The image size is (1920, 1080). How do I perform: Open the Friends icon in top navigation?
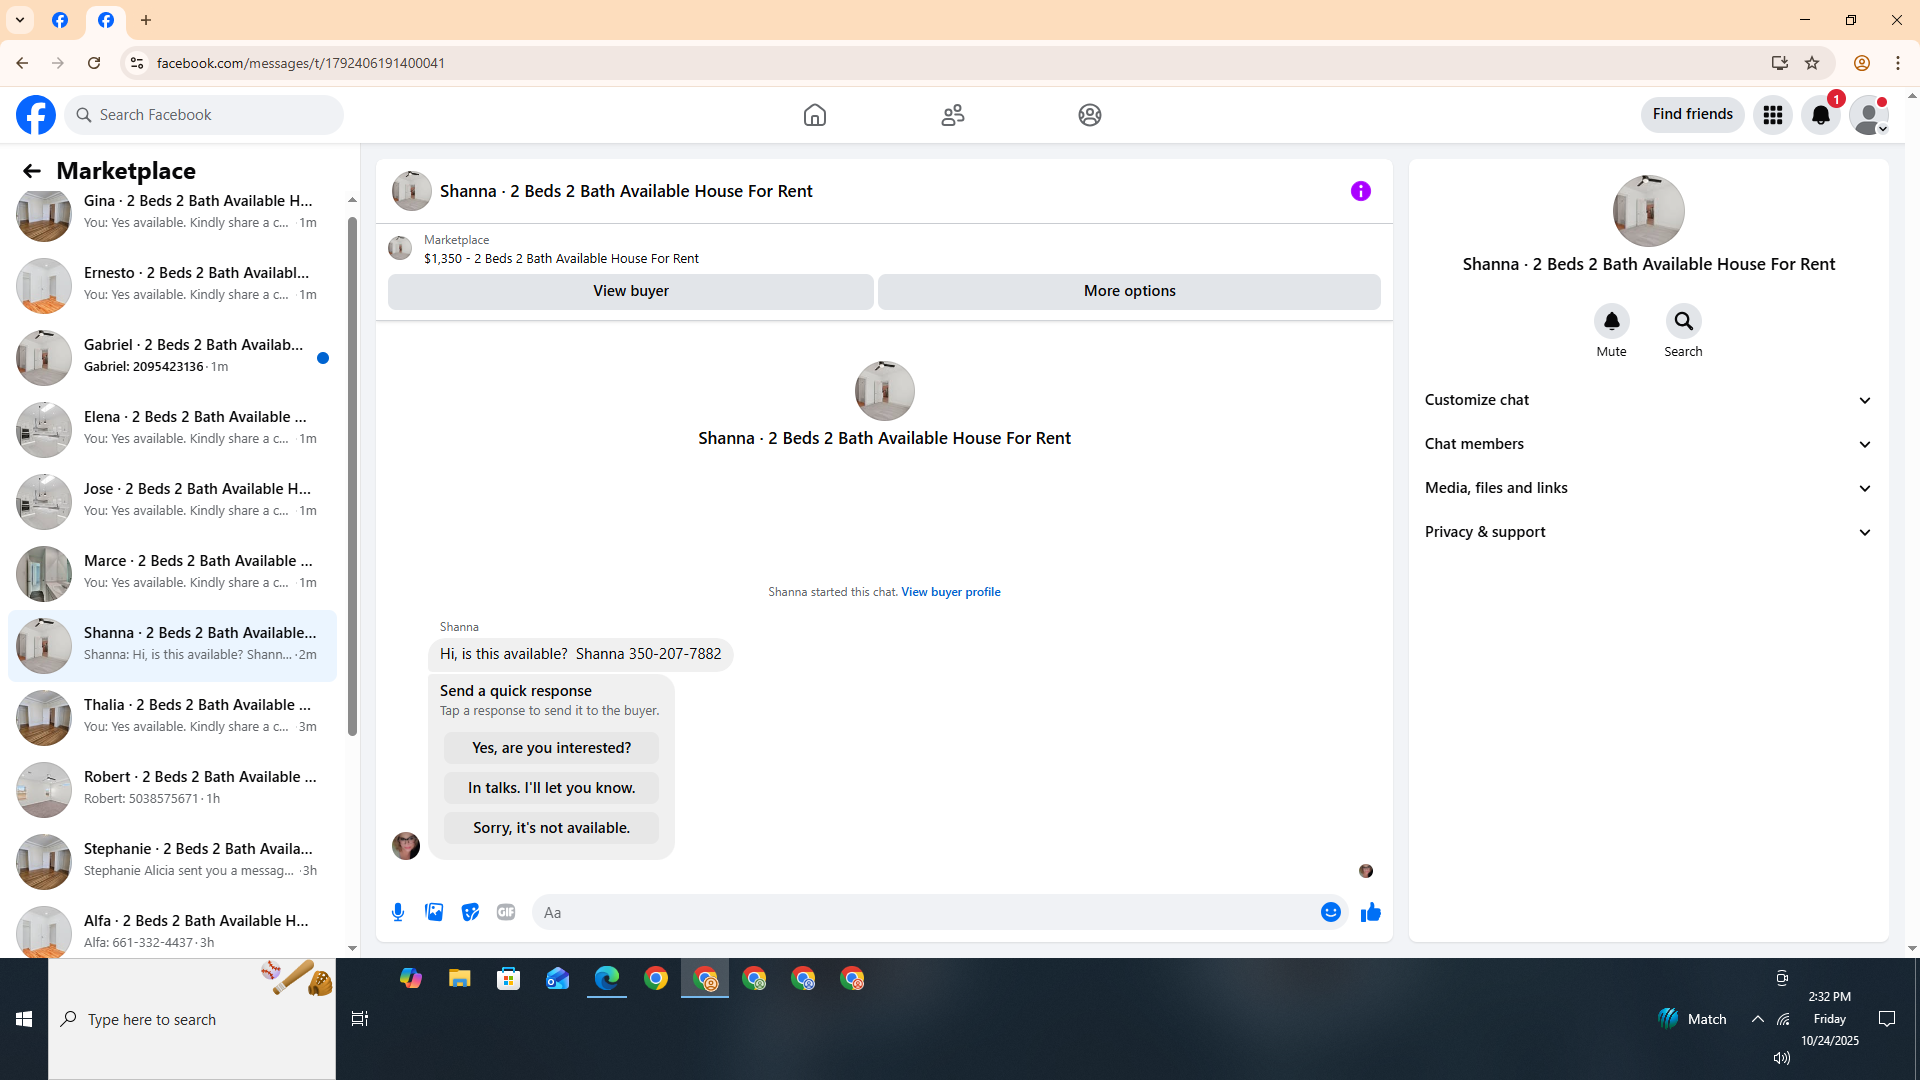click(953, 115)
